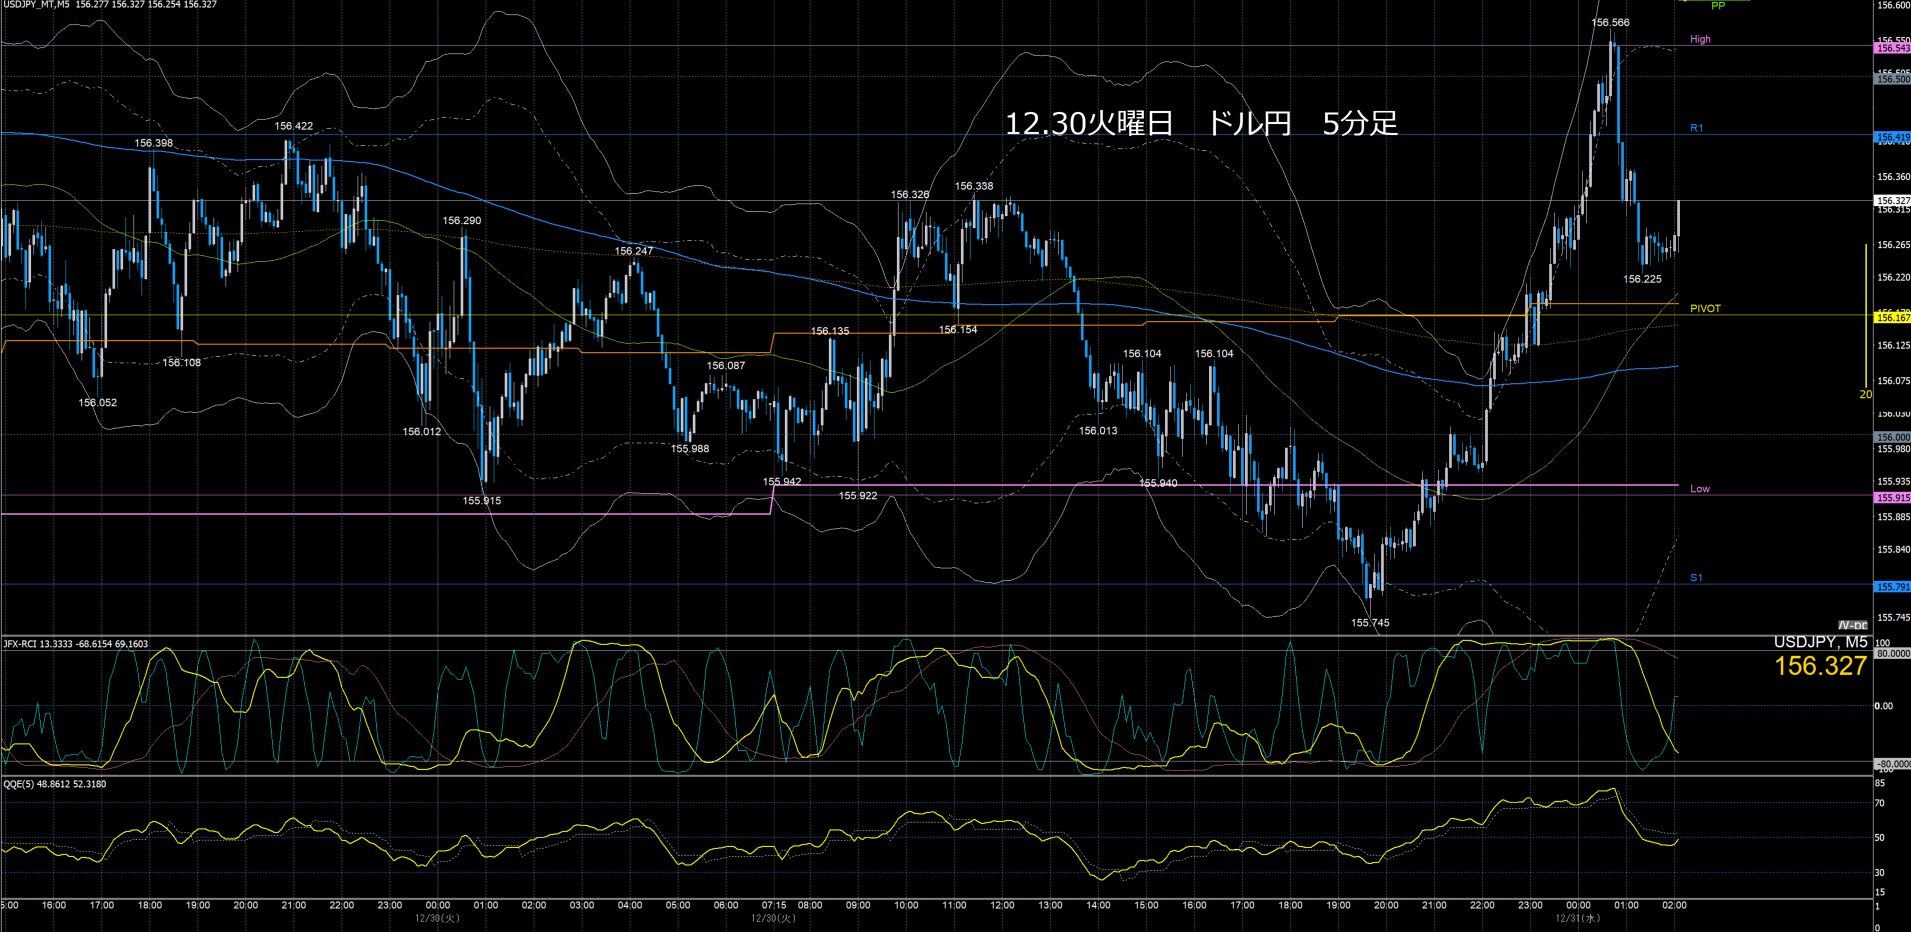Viewport: 1911px width, 932px height.
Task: Click the blue 155.791 S1 price tag
Action: tap(1892, 587)
